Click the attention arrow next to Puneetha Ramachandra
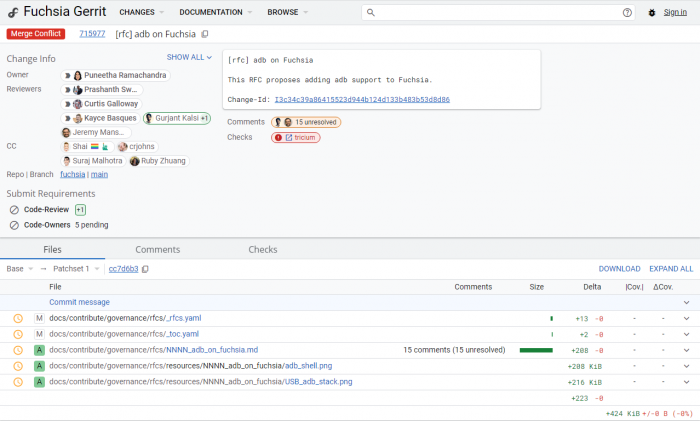The width and height of the screenshot is (700, 421). tap(67, 75)
